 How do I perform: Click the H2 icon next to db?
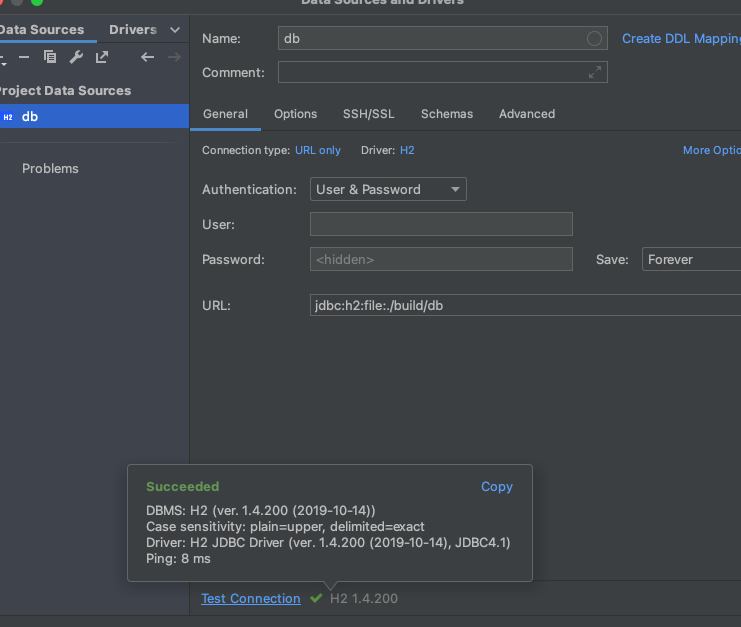coord(8,117)
